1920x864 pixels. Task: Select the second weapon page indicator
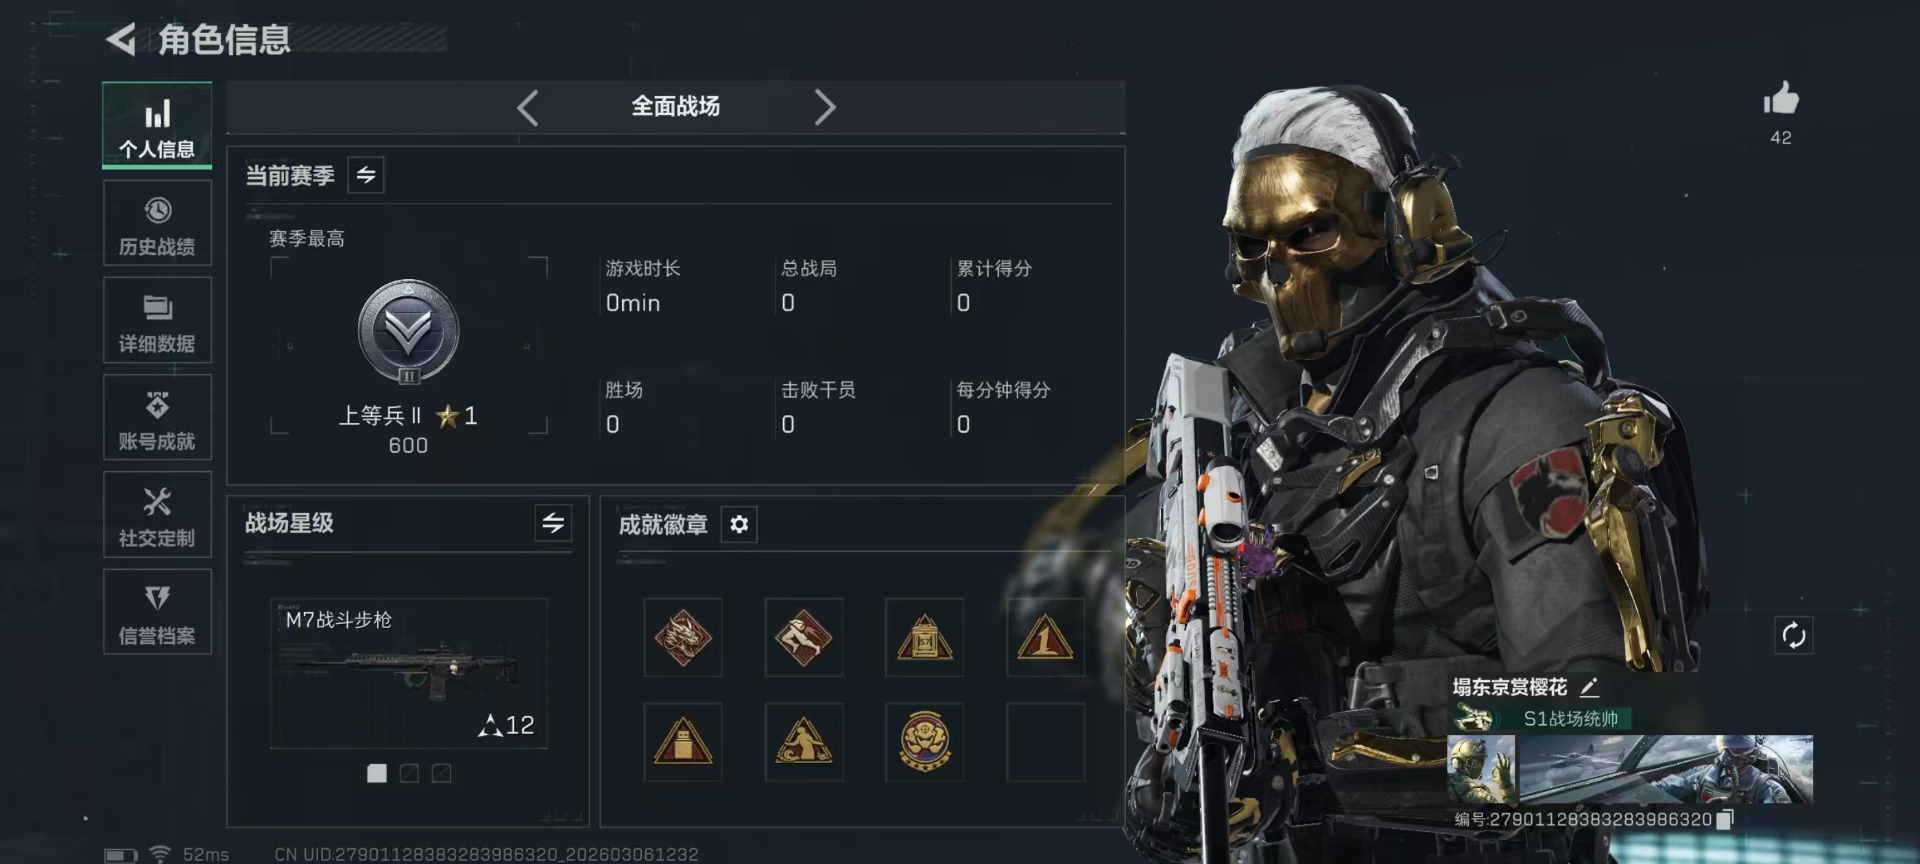click(x=409, y=773)
